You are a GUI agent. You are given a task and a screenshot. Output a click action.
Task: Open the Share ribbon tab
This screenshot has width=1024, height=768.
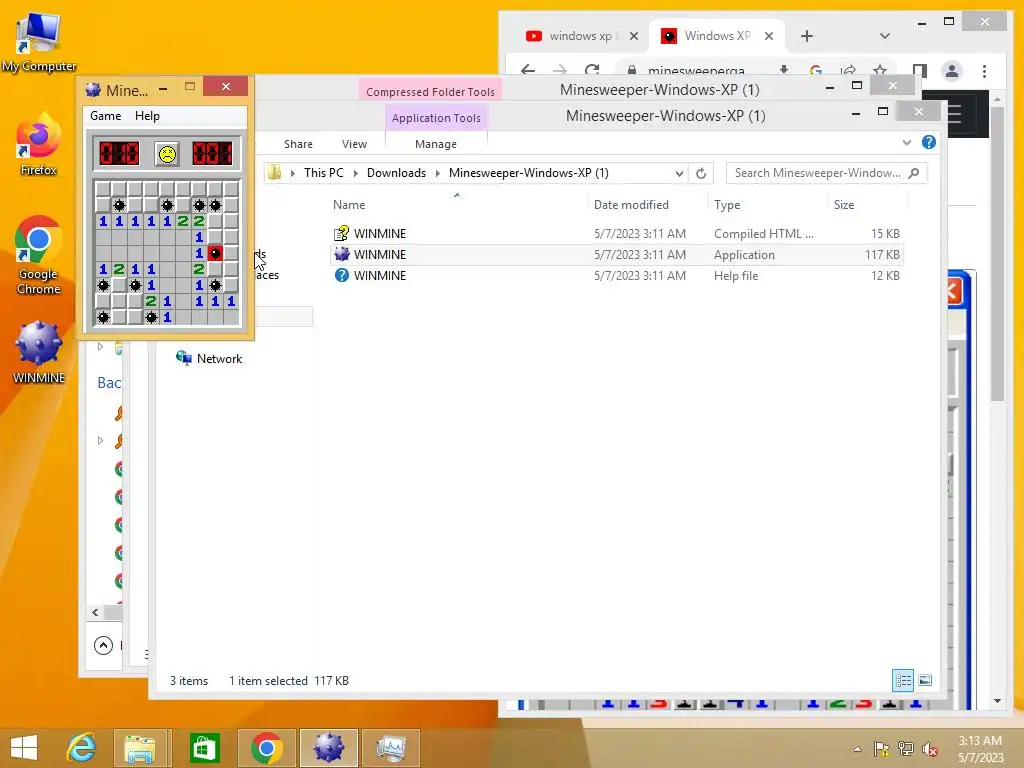coord(298,144)
